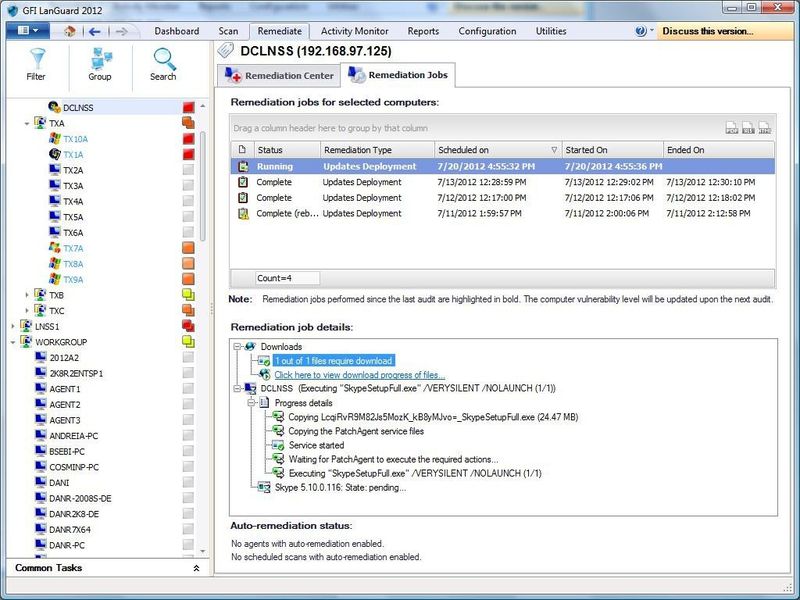Open the Search tool
Viewport: 800px width, 600px height.
[x=163, y=65]
